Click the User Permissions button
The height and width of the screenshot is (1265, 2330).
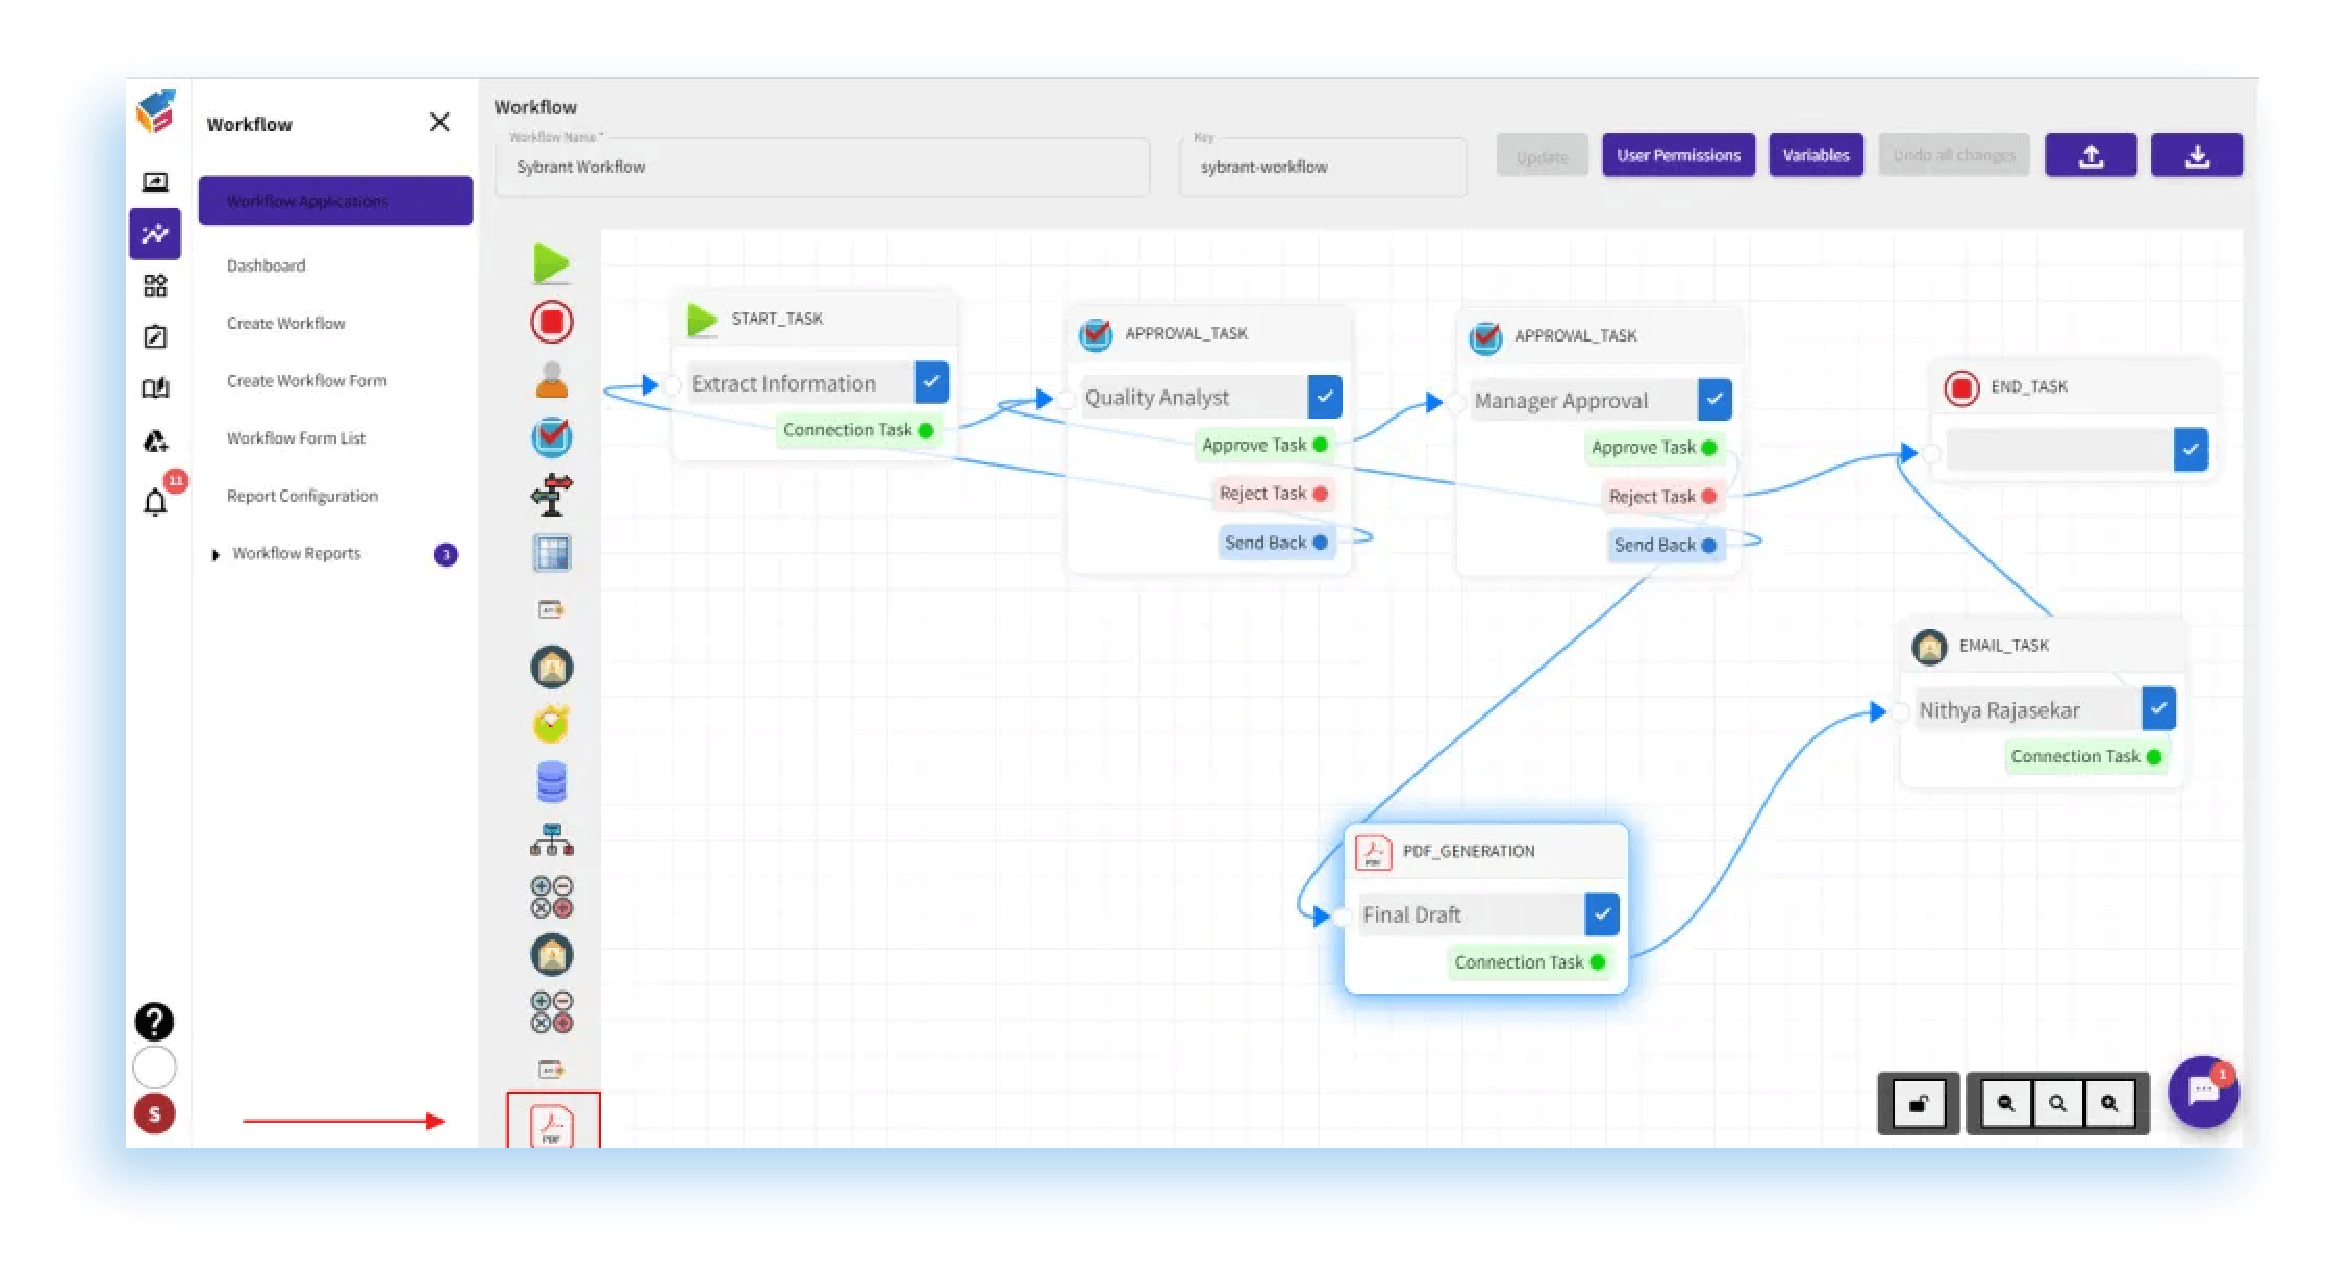(1678, 155)
